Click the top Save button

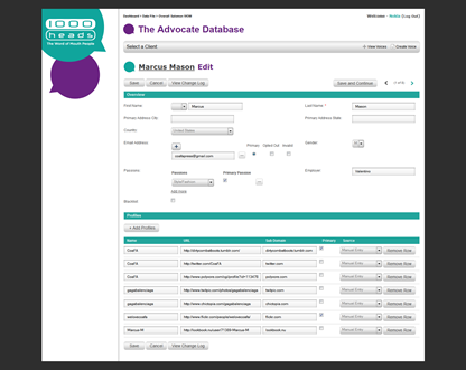pos(134,83)
